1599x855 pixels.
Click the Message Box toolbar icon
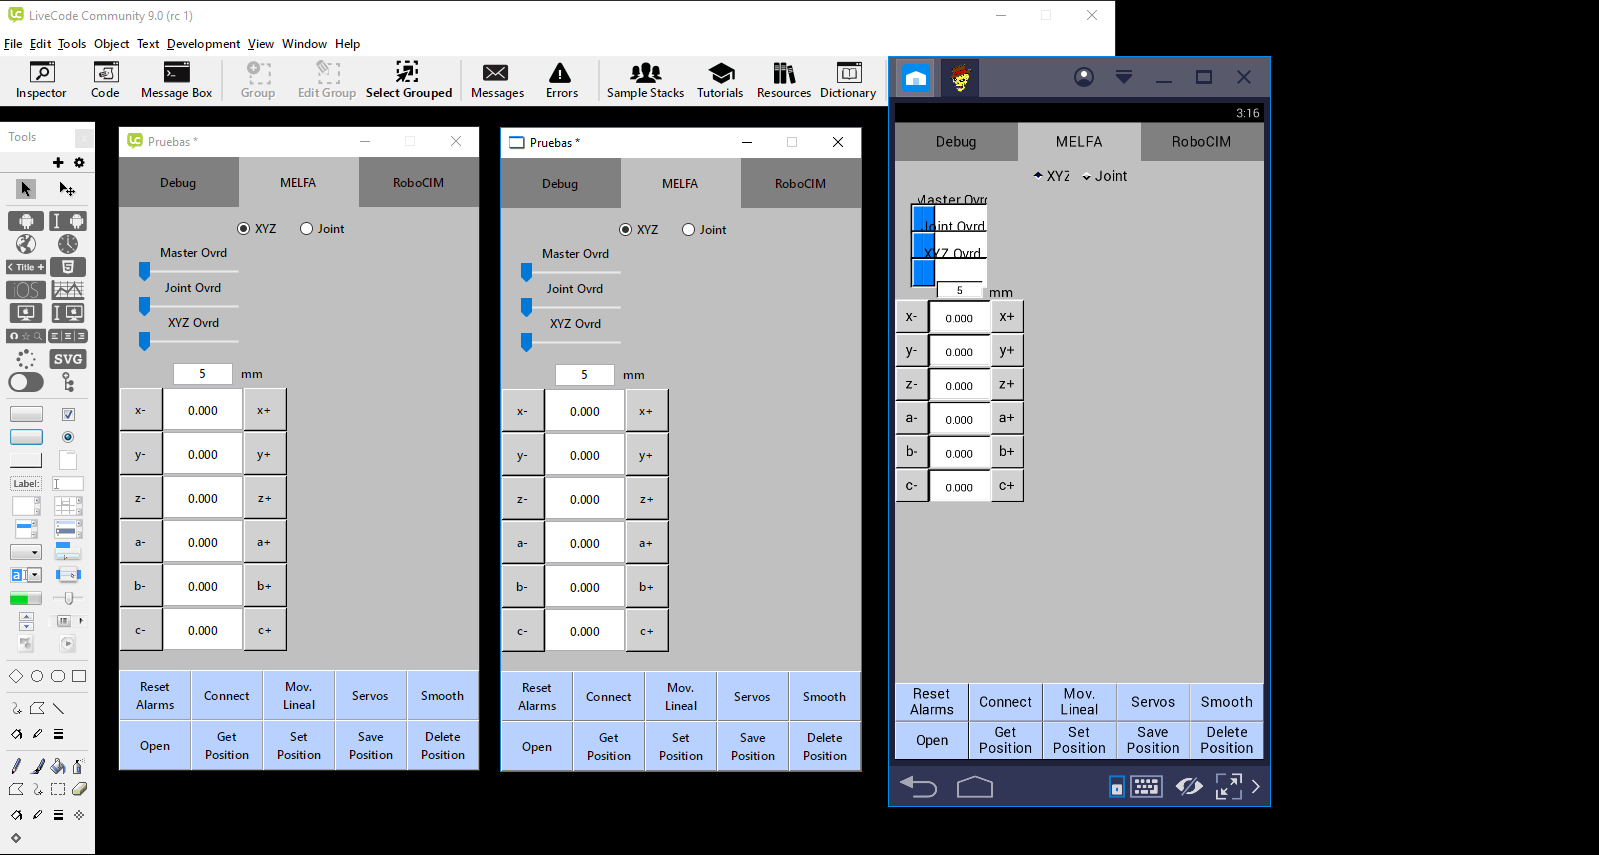(176, 80)
